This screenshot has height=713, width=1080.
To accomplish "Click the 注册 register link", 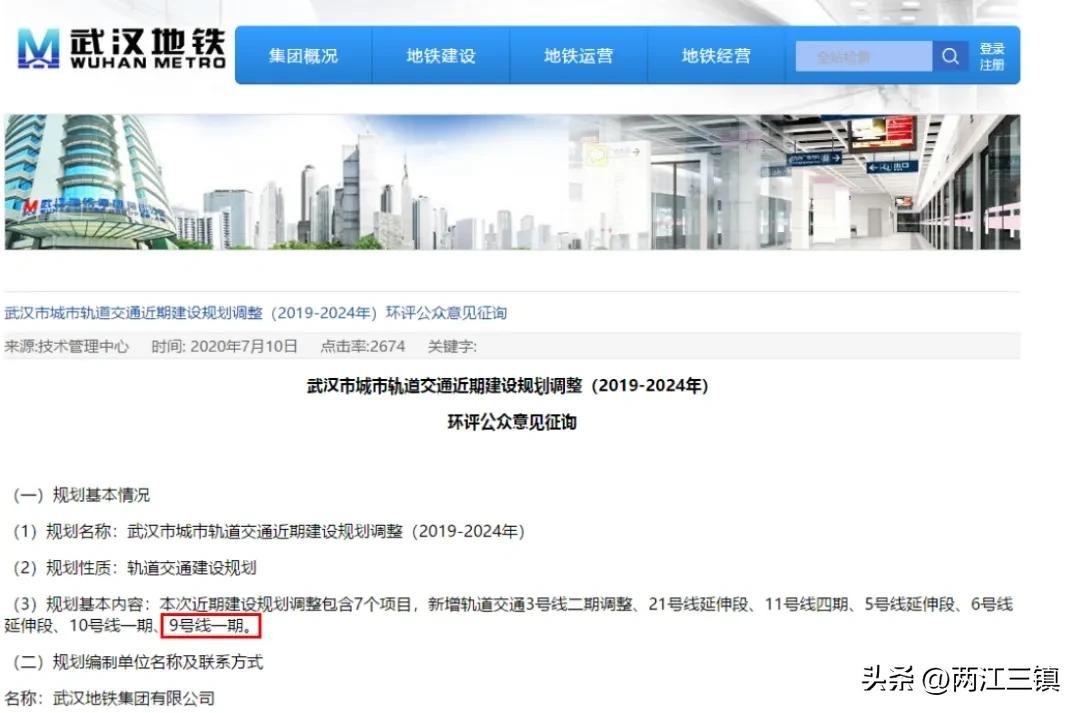I will click(992, 65).
